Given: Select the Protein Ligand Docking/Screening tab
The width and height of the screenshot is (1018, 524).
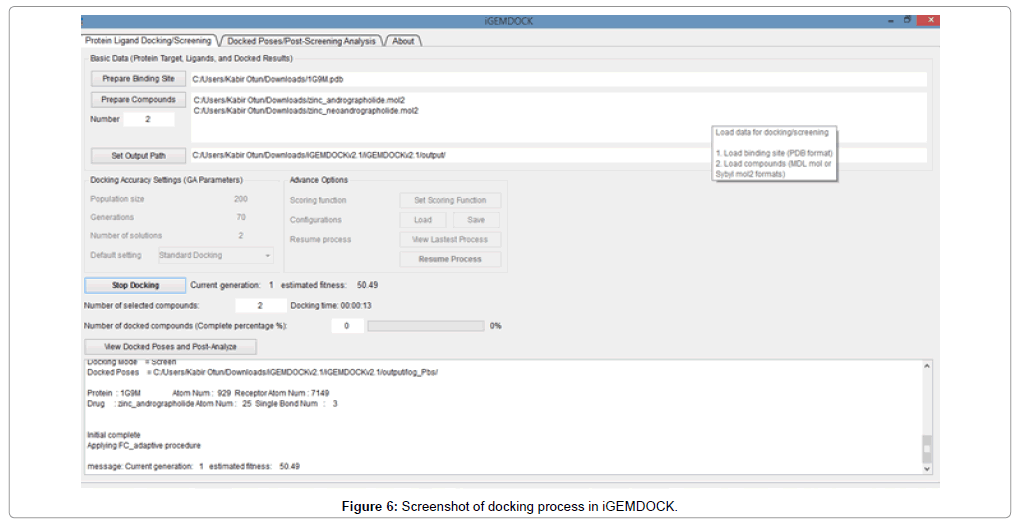Looking at the screenshot, I should pos(148,41).
